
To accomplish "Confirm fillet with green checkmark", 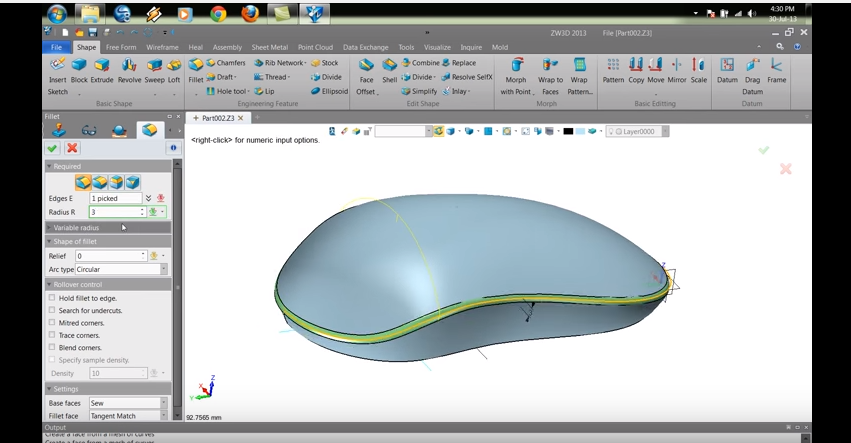I will click(x=53, y=148).
